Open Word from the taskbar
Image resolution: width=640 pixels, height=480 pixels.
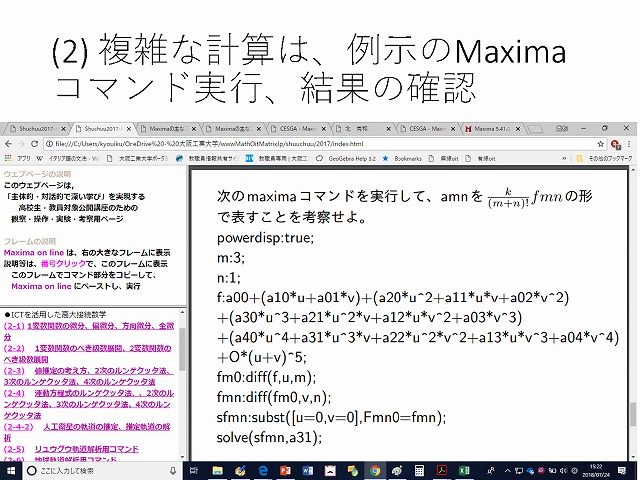[x=308, y=471]
